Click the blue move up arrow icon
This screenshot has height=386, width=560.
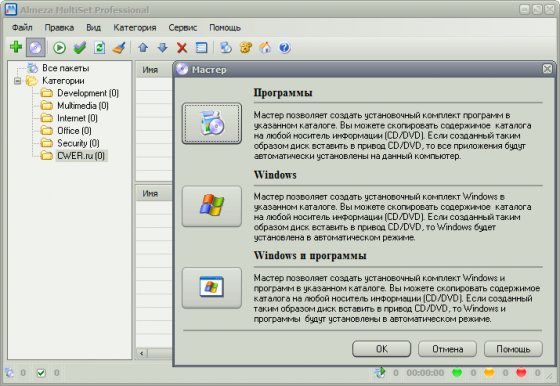[143, 47]
